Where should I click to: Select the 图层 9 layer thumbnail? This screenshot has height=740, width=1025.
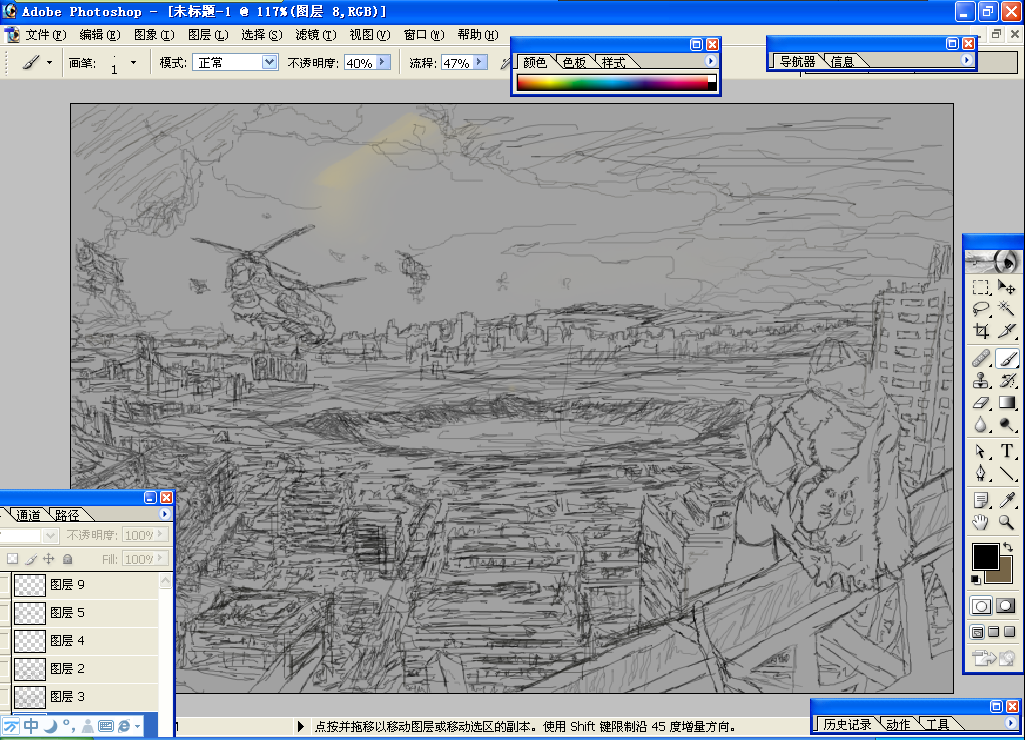point(30,584)
